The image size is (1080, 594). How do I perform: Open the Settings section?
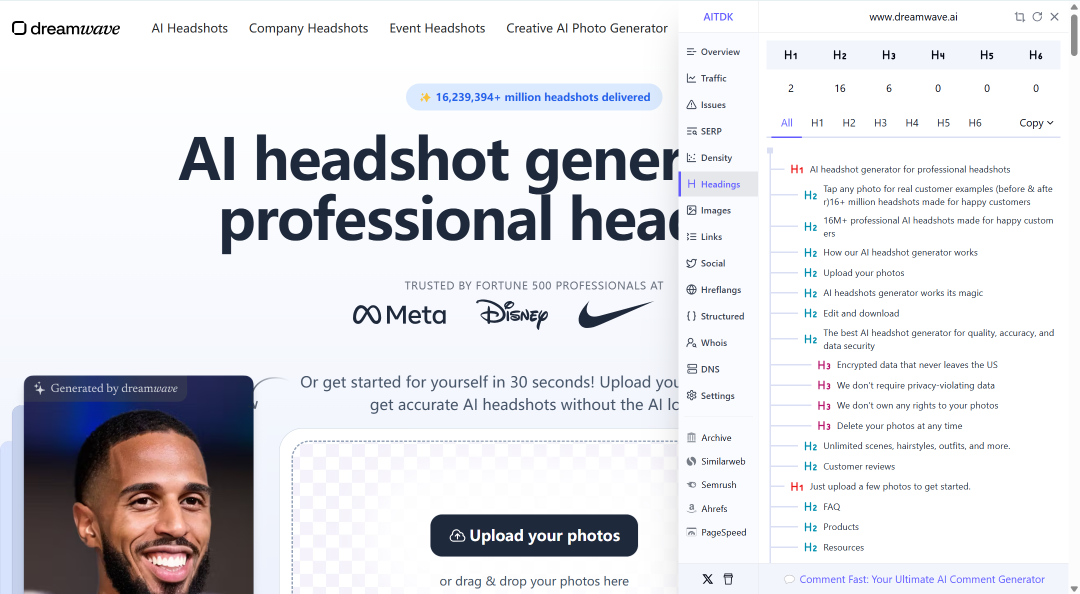pos(710,396)
